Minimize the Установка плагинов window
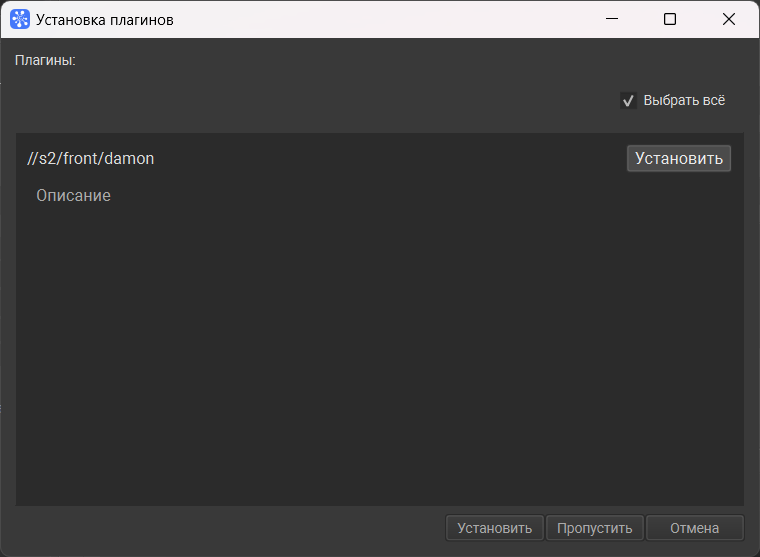760x557 pixels. [x=612, y=19]
